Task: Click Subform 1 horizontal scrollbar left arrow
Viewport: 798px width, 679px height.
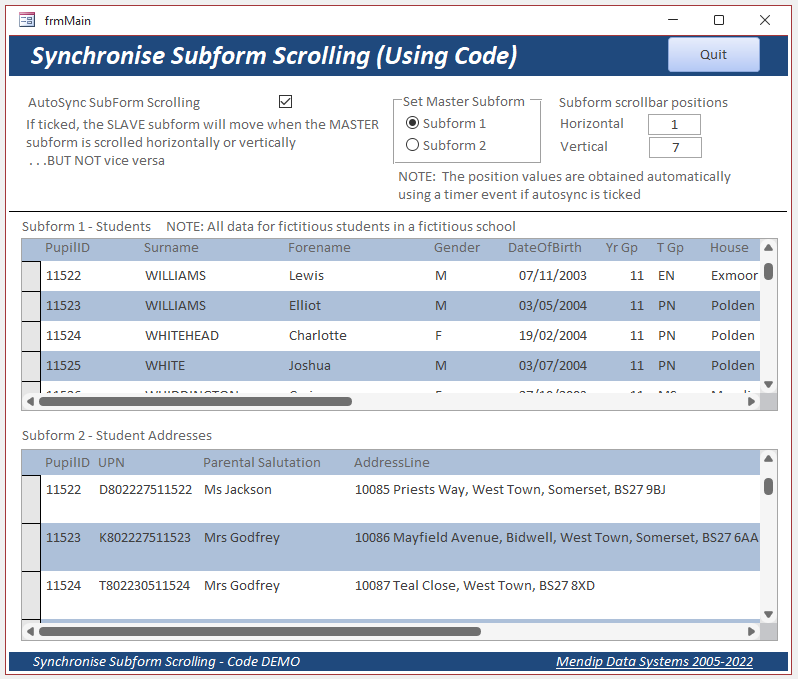Action: [30, 401]
